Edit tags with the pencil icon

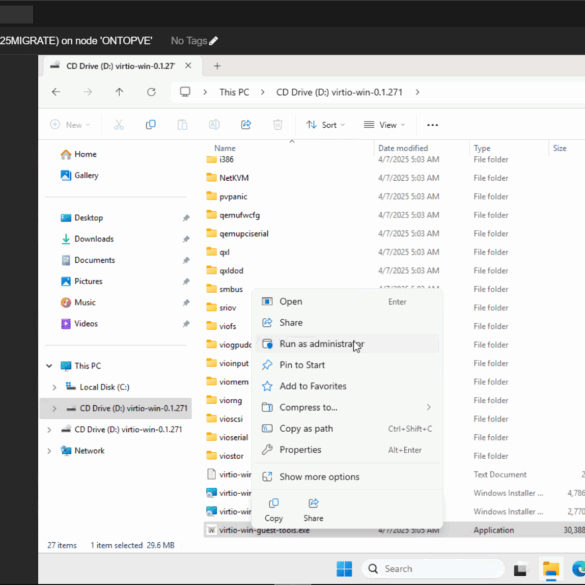point(213,41)
